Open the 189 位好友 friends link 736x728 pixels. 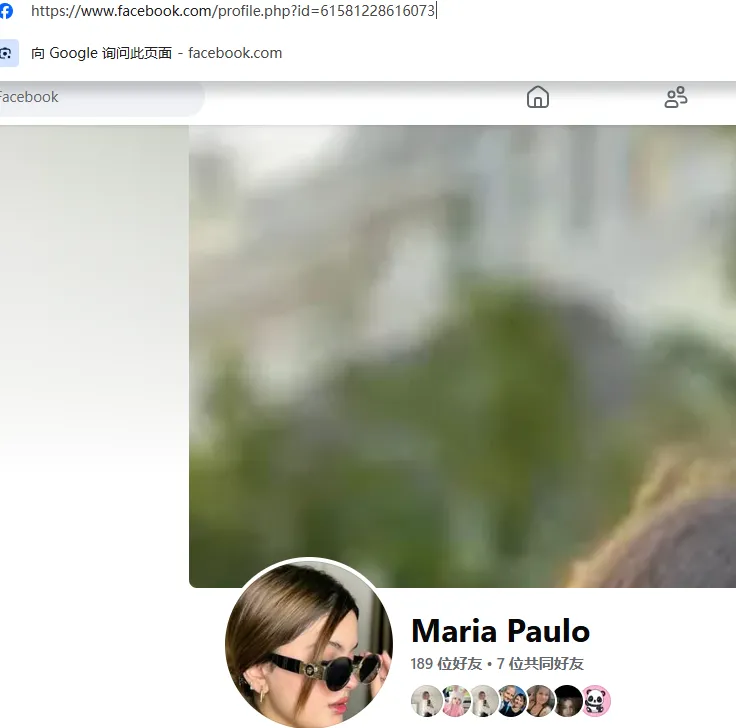click(446, 664)
